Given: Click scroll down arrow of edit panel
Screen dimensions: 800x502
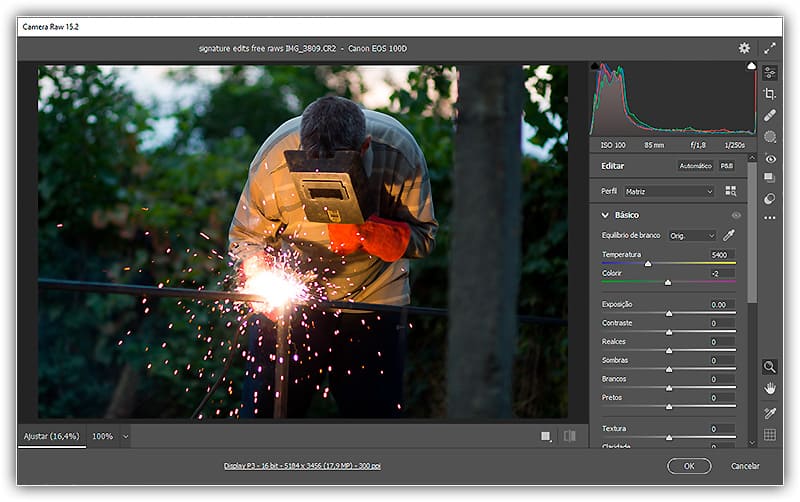Looking at the screenshot, I should 752,443.
